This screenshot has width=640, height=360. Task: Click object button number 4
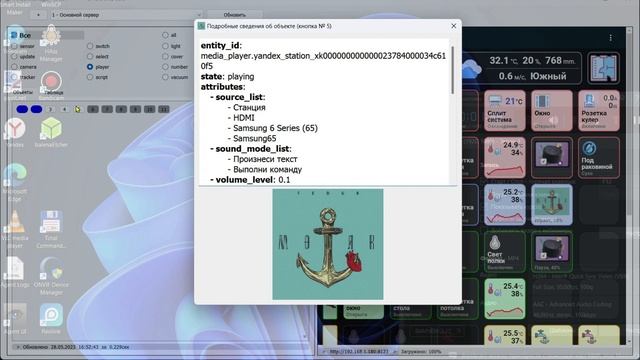point(64,109)
